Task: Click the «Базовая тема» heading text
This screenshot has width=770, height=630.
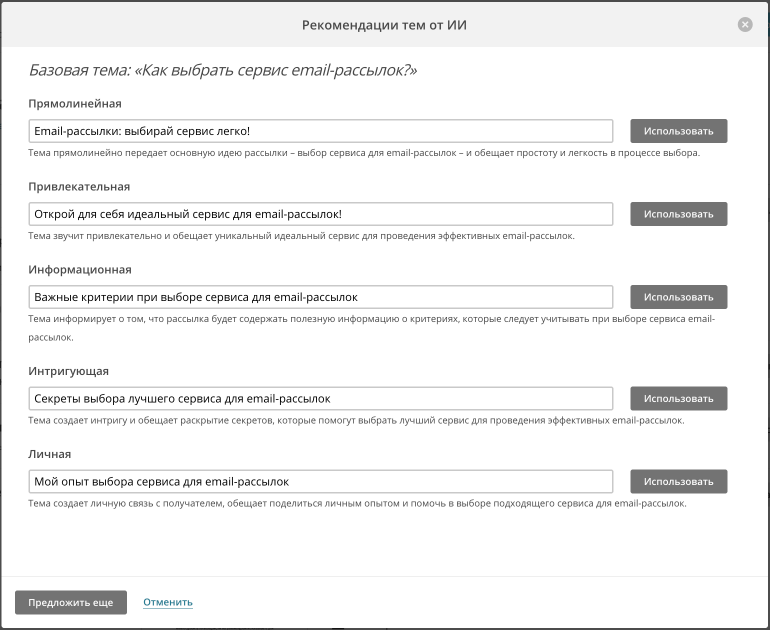Action: coord(223,71)
